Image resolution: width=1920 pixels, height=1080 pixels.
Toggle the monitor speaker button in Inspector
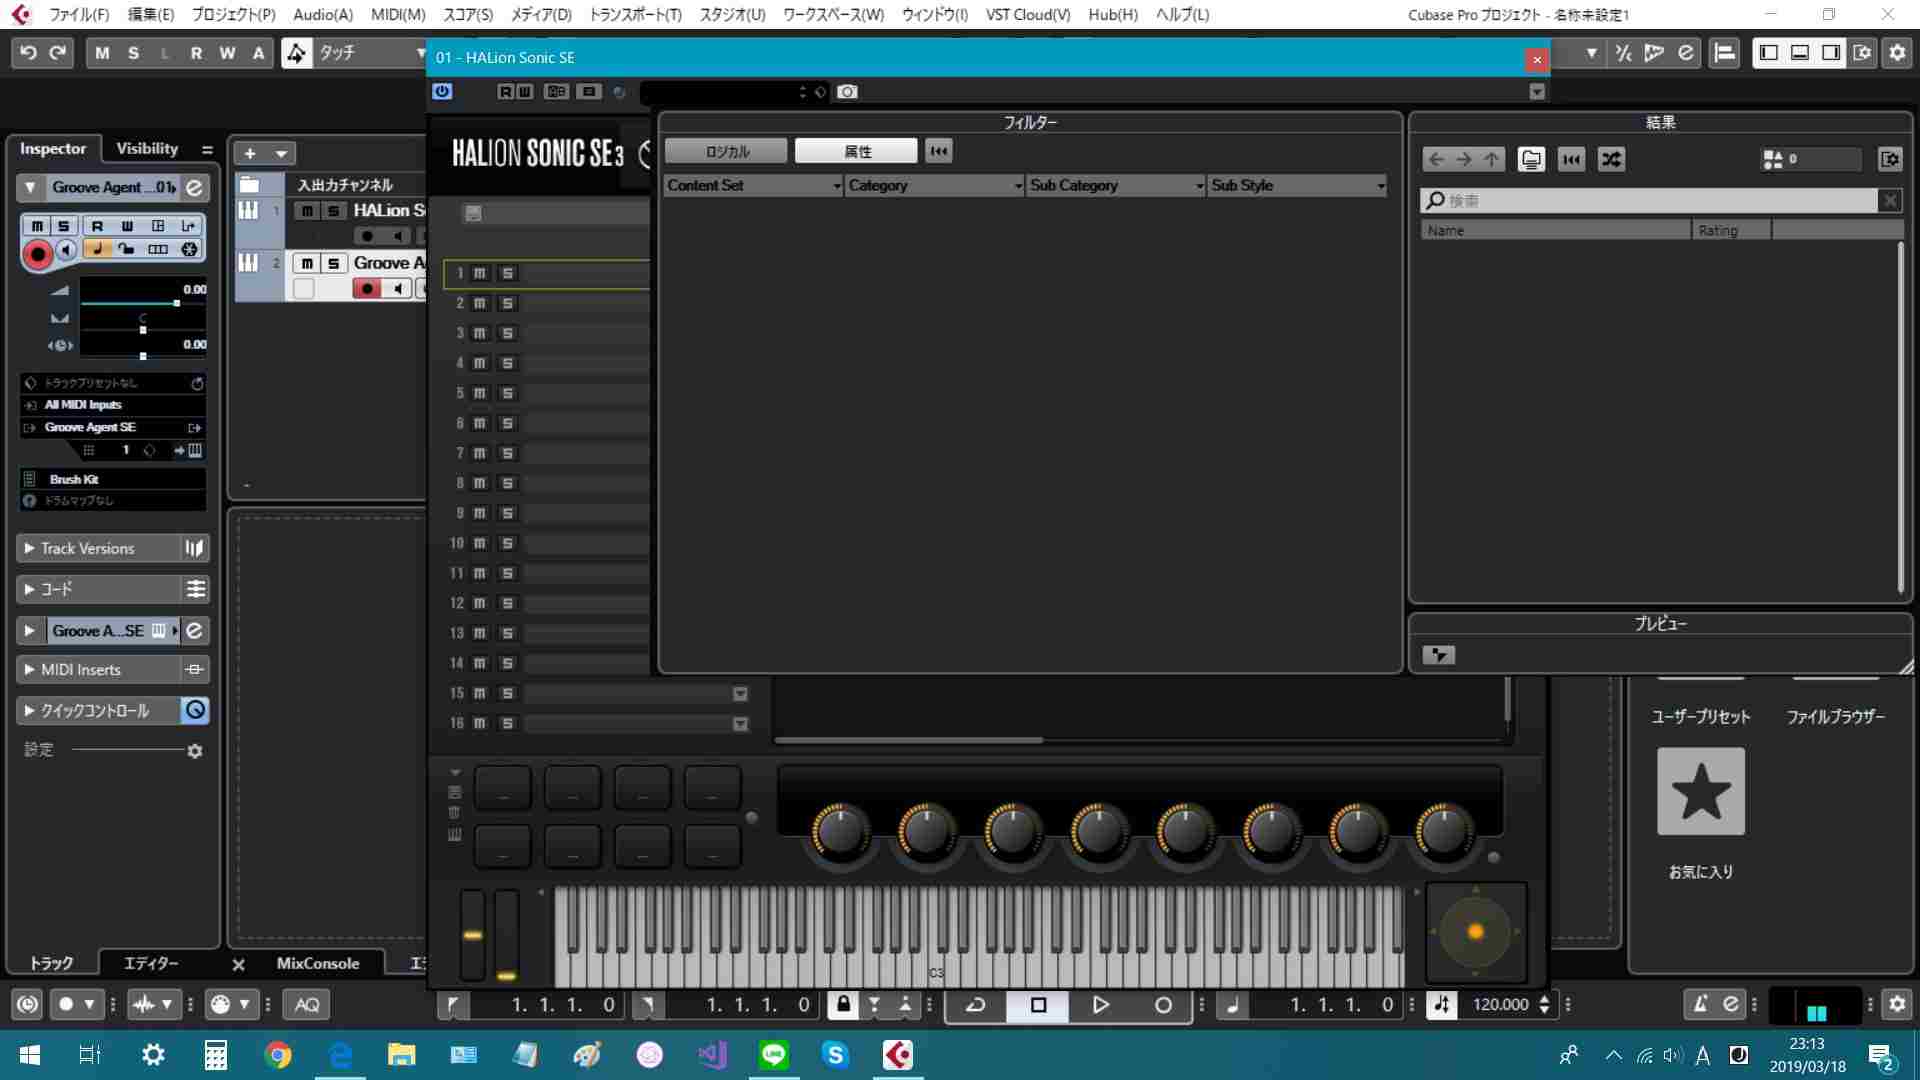click(66, 250)
